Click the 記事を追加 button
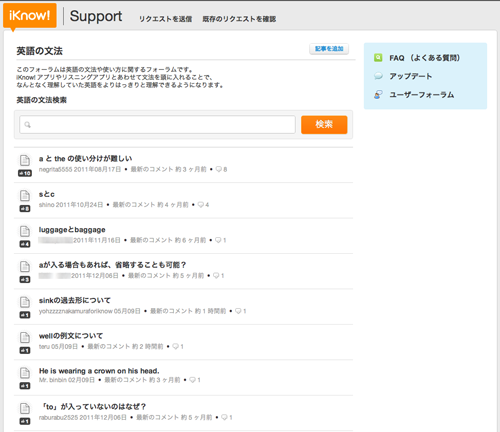500x432 pixels. [x=329, y=49]
